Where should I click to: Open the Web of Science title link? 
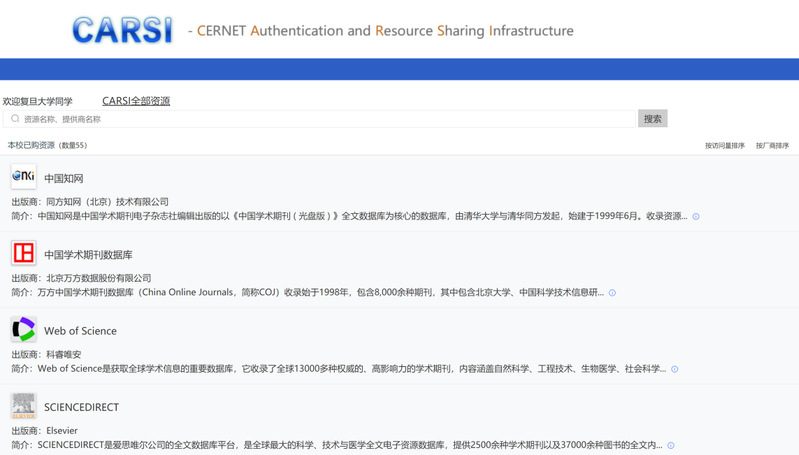pyautogui.click(x=80, y=331)
